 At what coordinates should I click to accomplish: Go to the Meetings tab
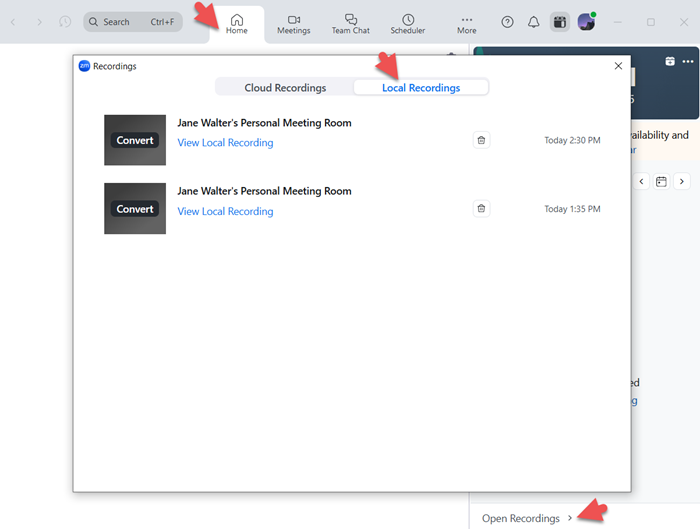tap(293, 23)
